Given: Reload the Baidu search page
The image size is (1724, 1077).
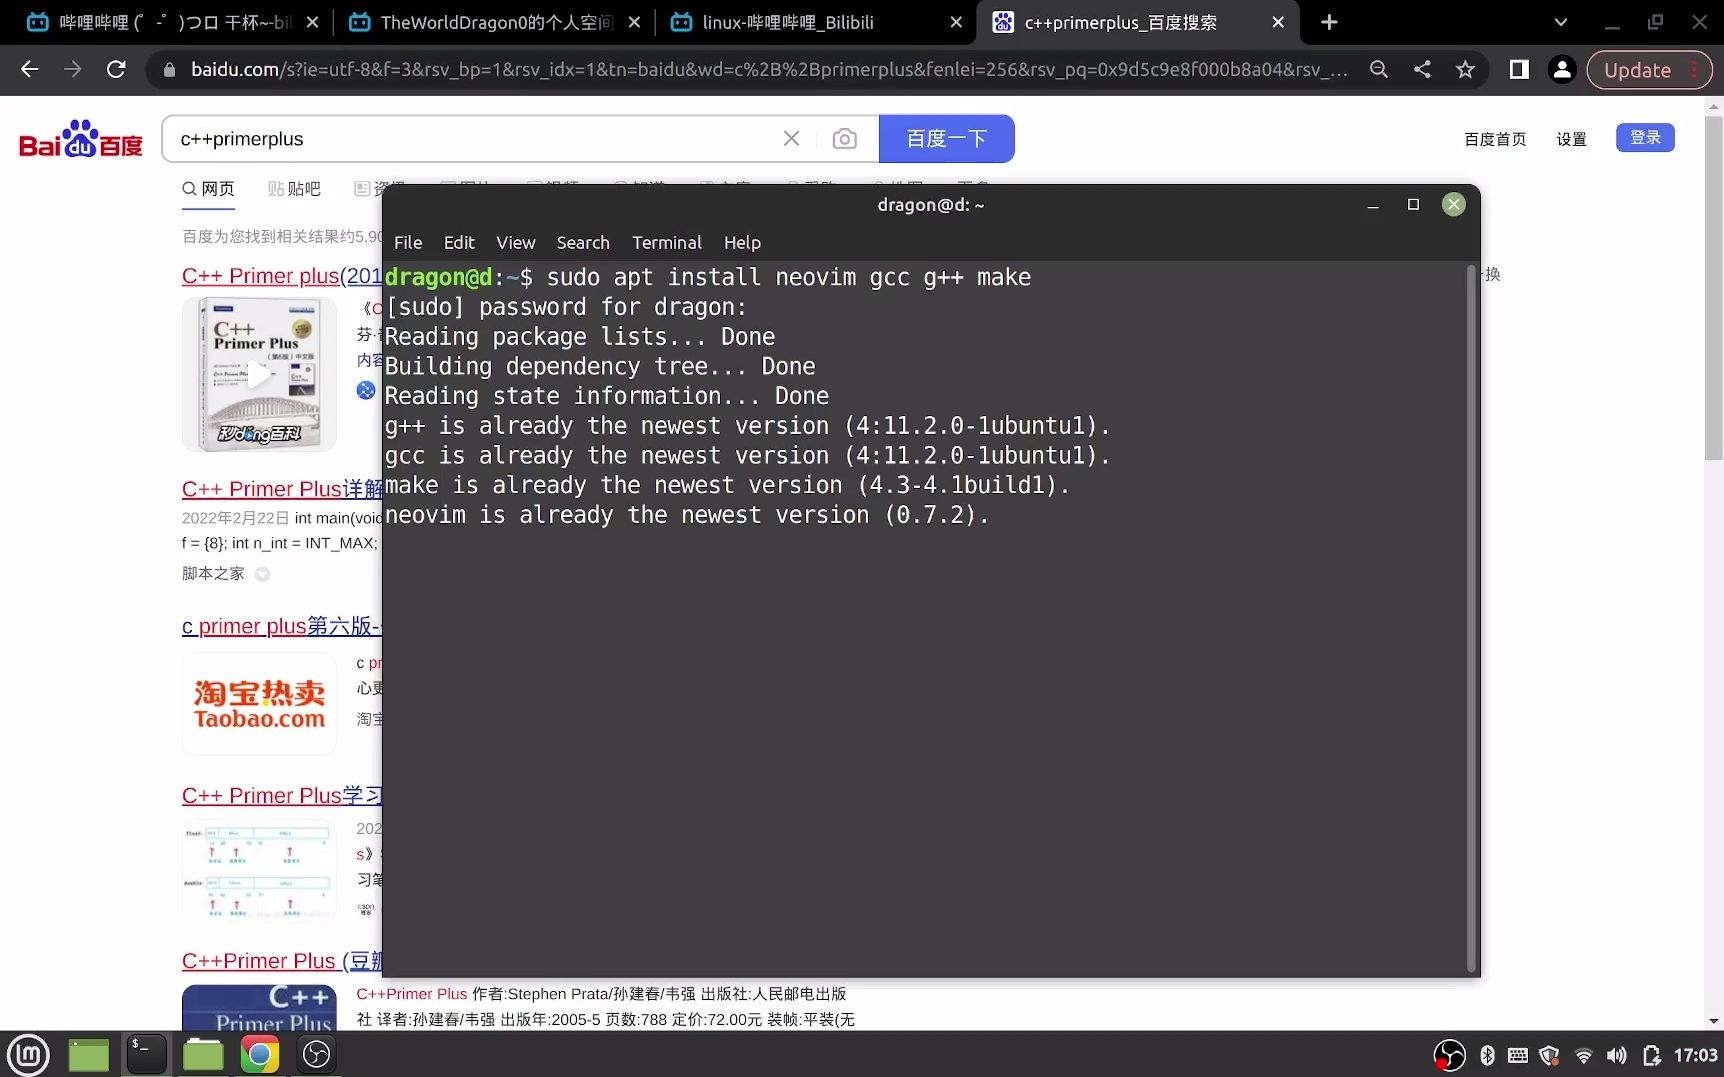Looking at the screenshot, I should tap(116, 69).
